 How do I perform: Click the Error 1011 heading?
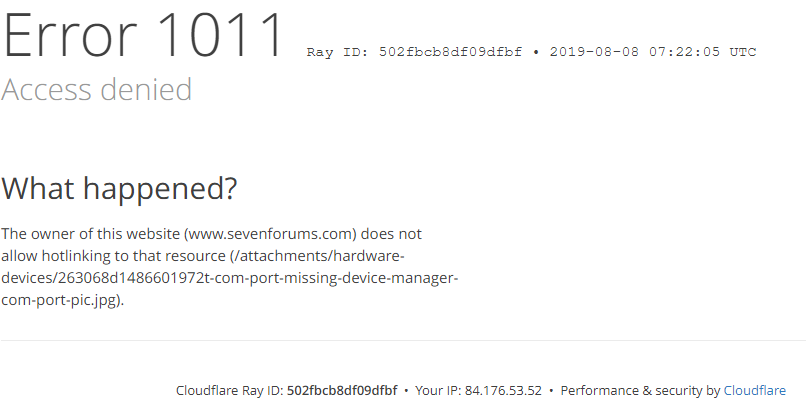click(x=143, y=35)
